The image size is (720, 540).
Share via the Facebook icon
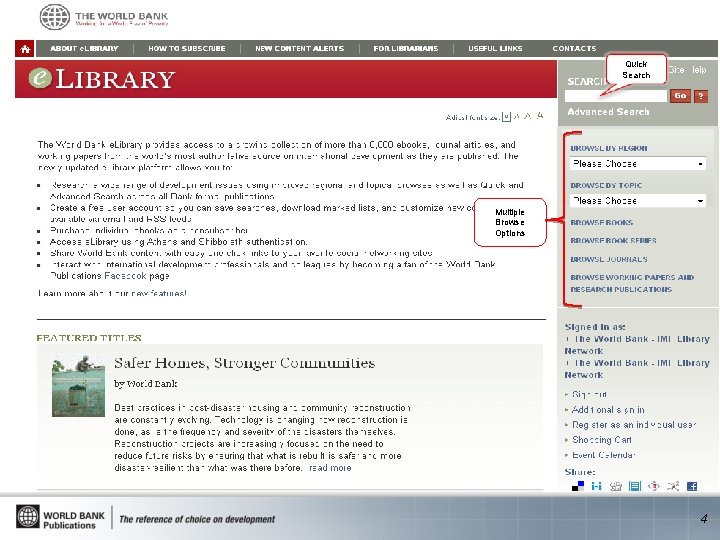pyautogui.click(x=692, y=486)
